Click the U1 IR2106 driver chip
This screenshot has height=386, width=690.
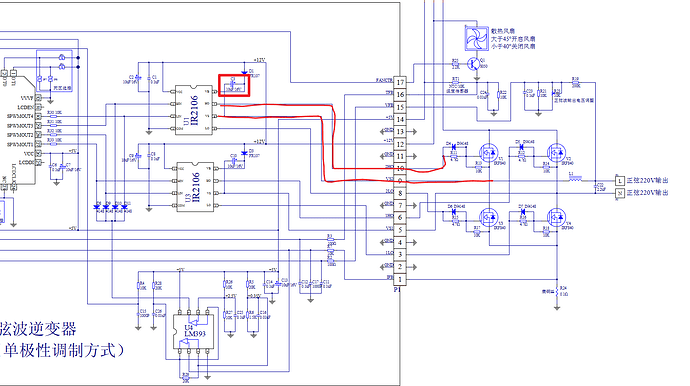point(194,110)
